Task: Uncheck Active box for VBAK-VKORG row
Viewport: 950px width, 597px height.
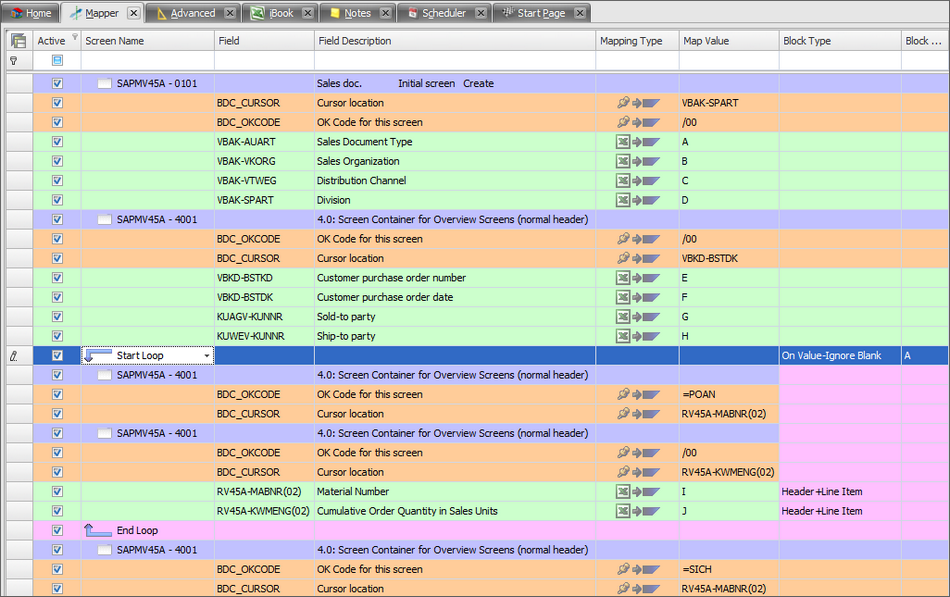Action: [57, 161]
